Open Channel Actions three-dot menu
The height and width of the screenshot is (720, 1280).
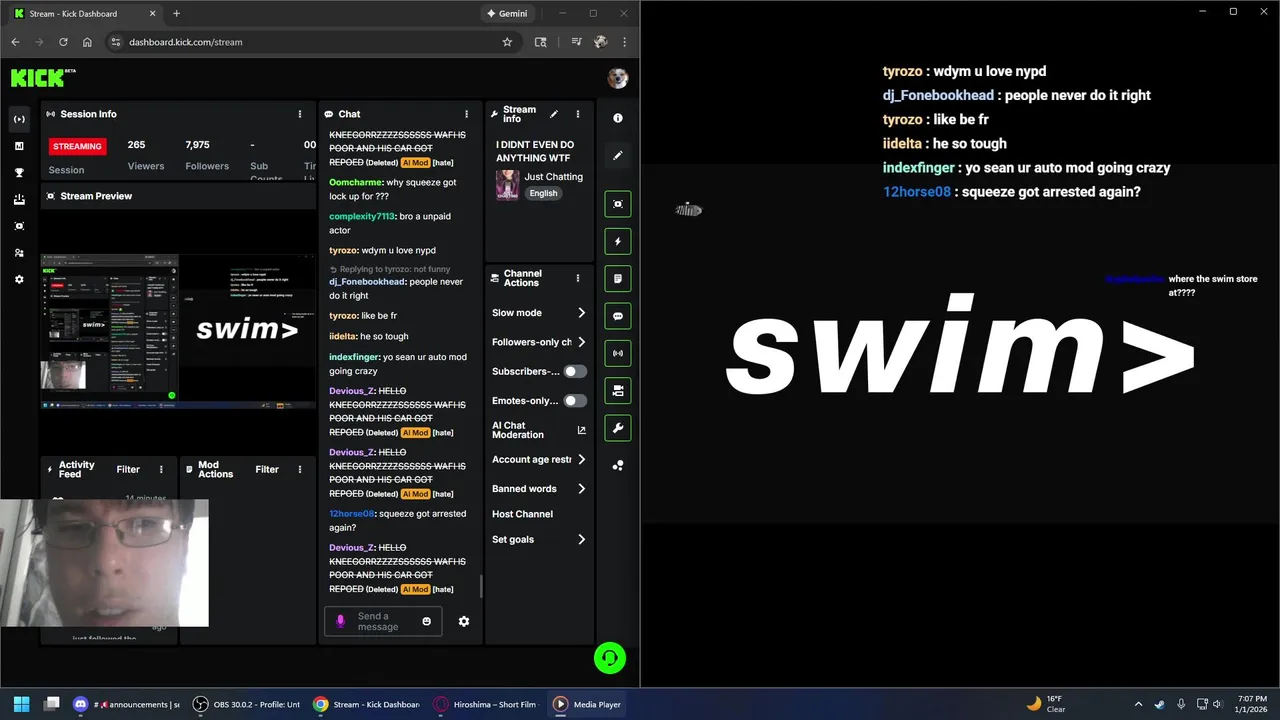point(577,278)
